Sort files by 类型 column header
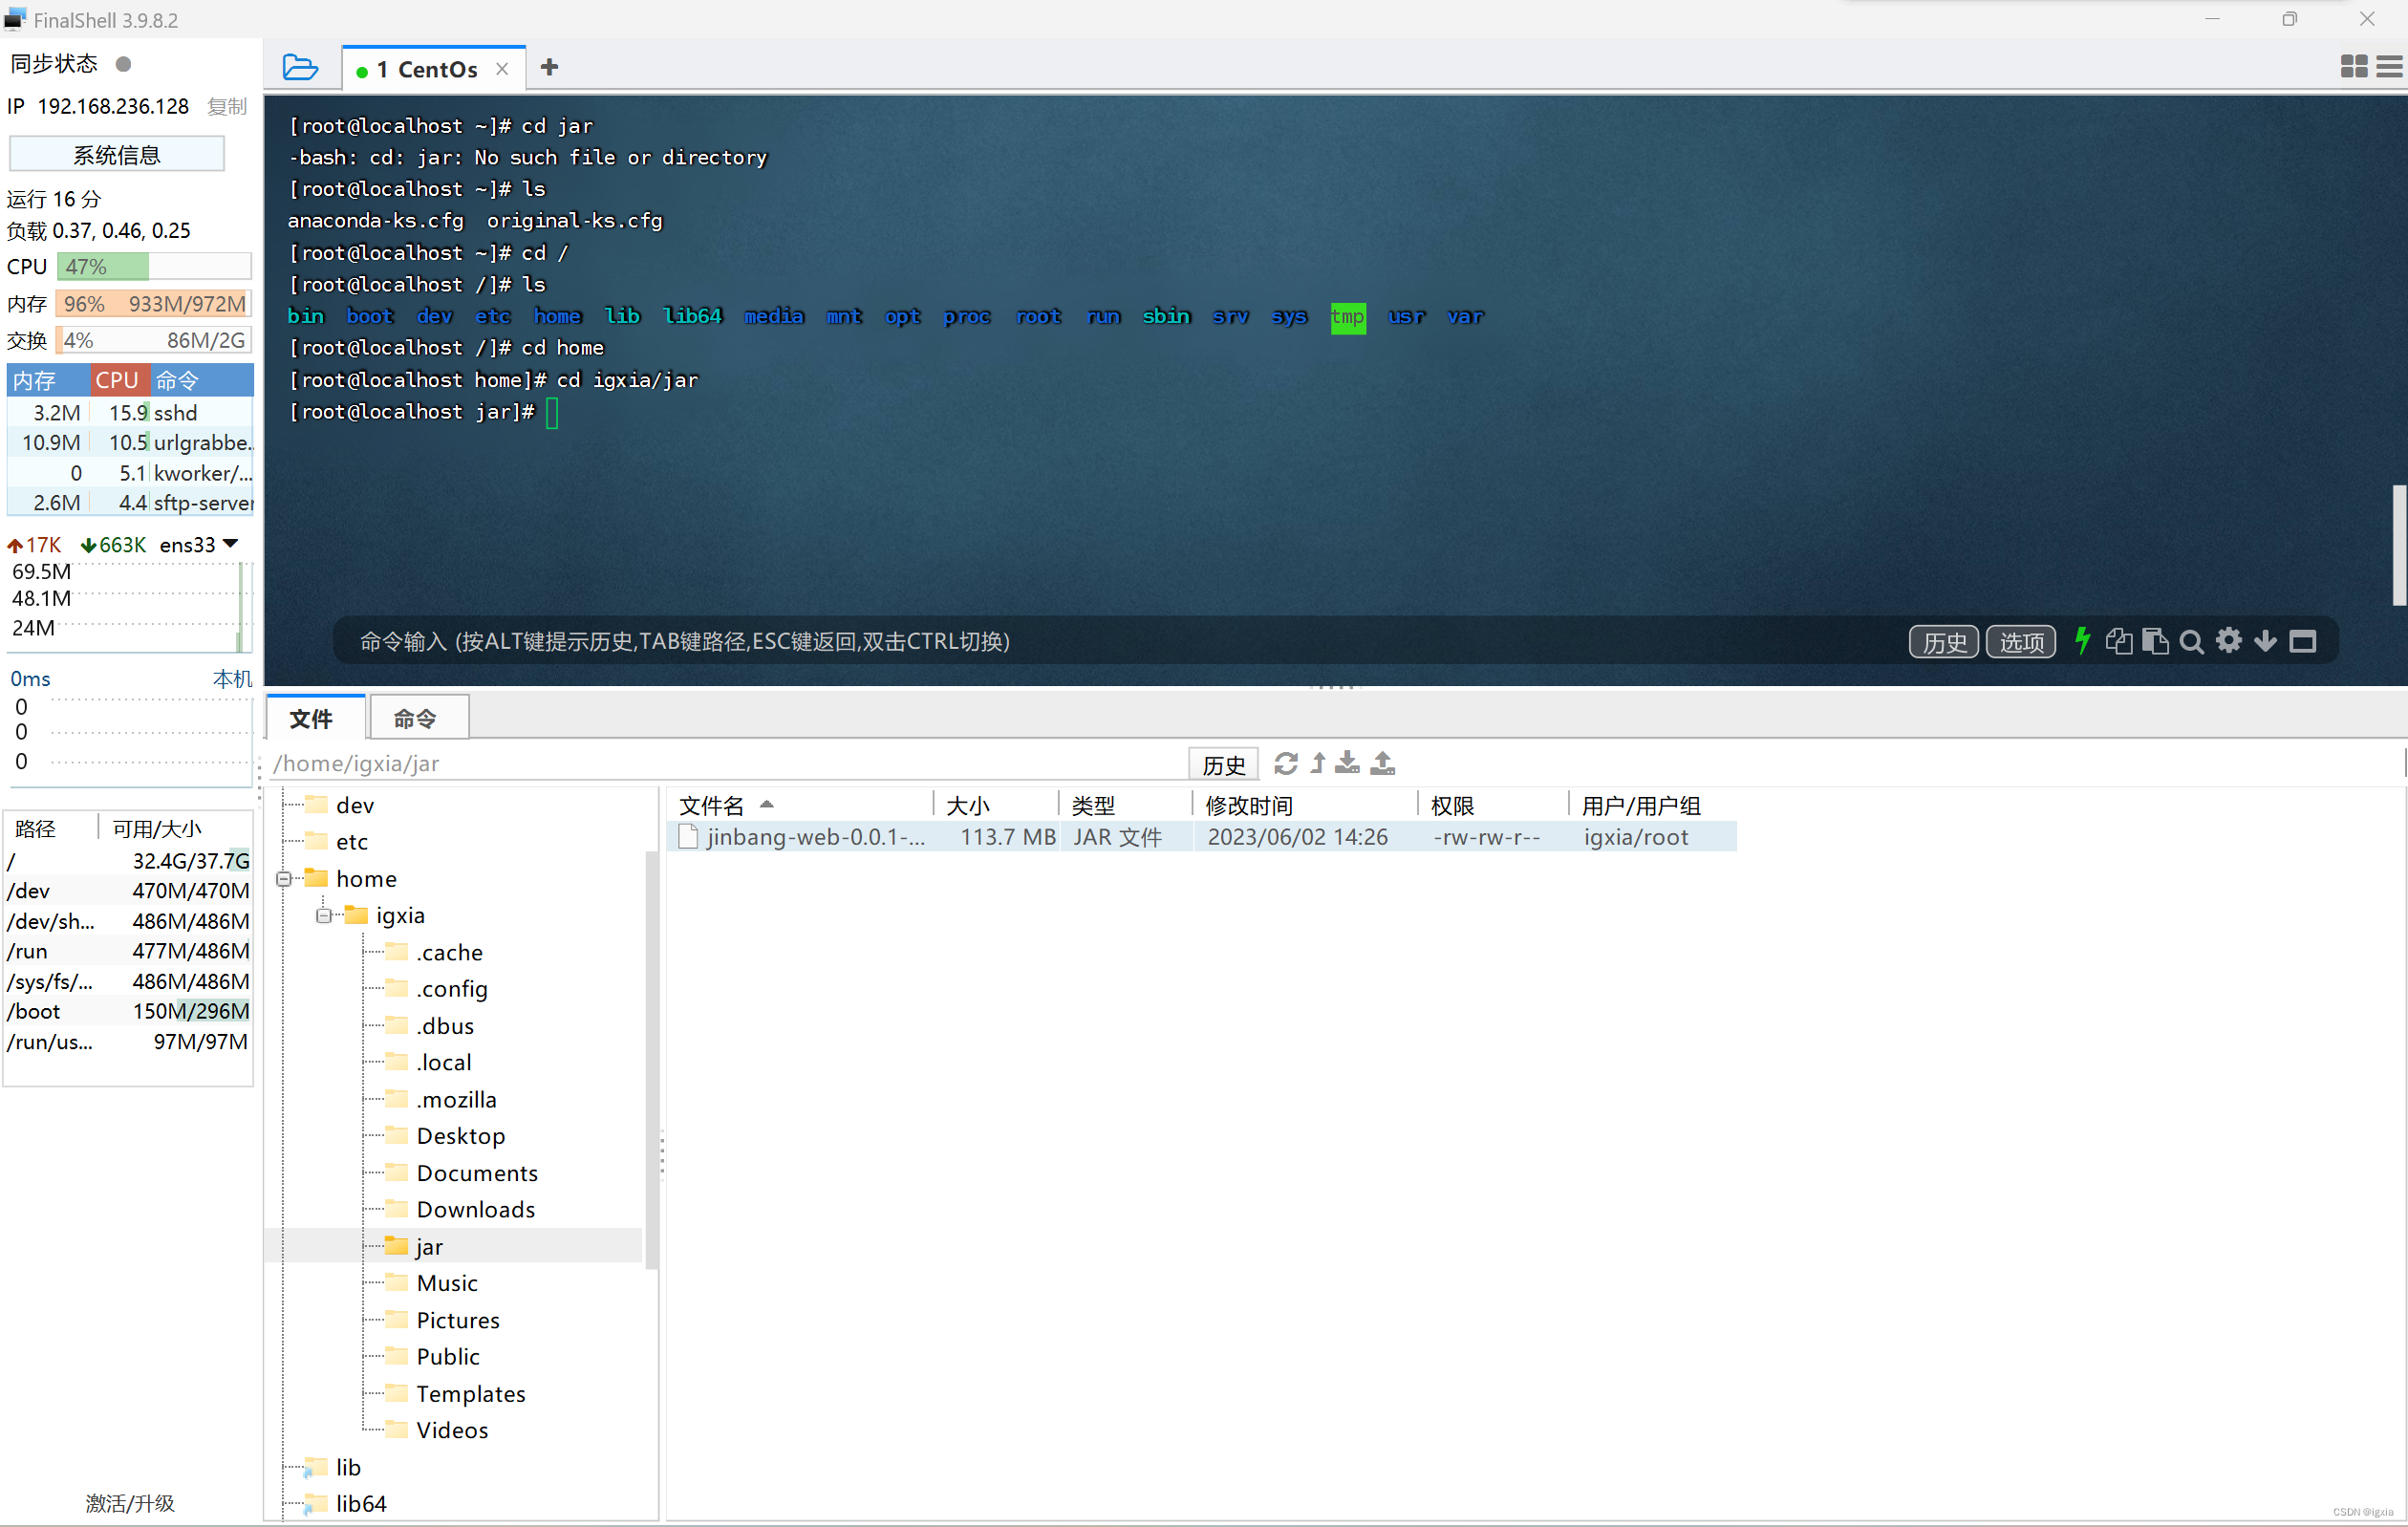2408x1527 pixels. pos(1125,805)
